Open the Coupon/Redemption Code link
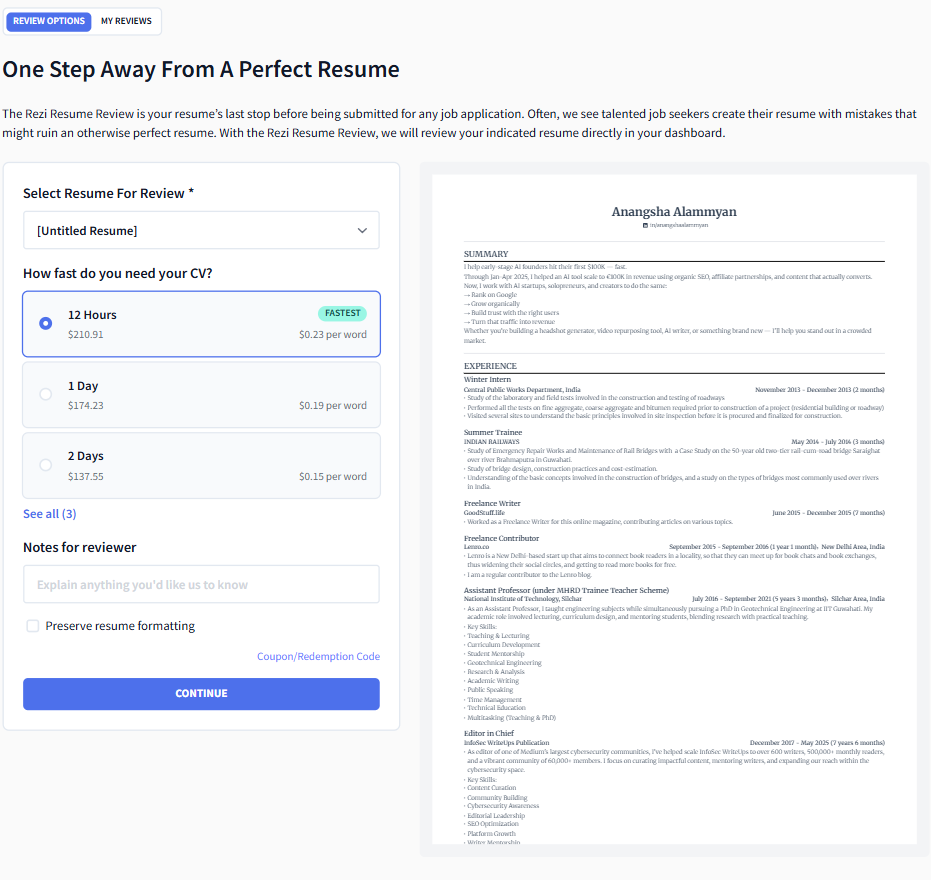The height and width of the screenshot is (880, 931). [318, 656]
